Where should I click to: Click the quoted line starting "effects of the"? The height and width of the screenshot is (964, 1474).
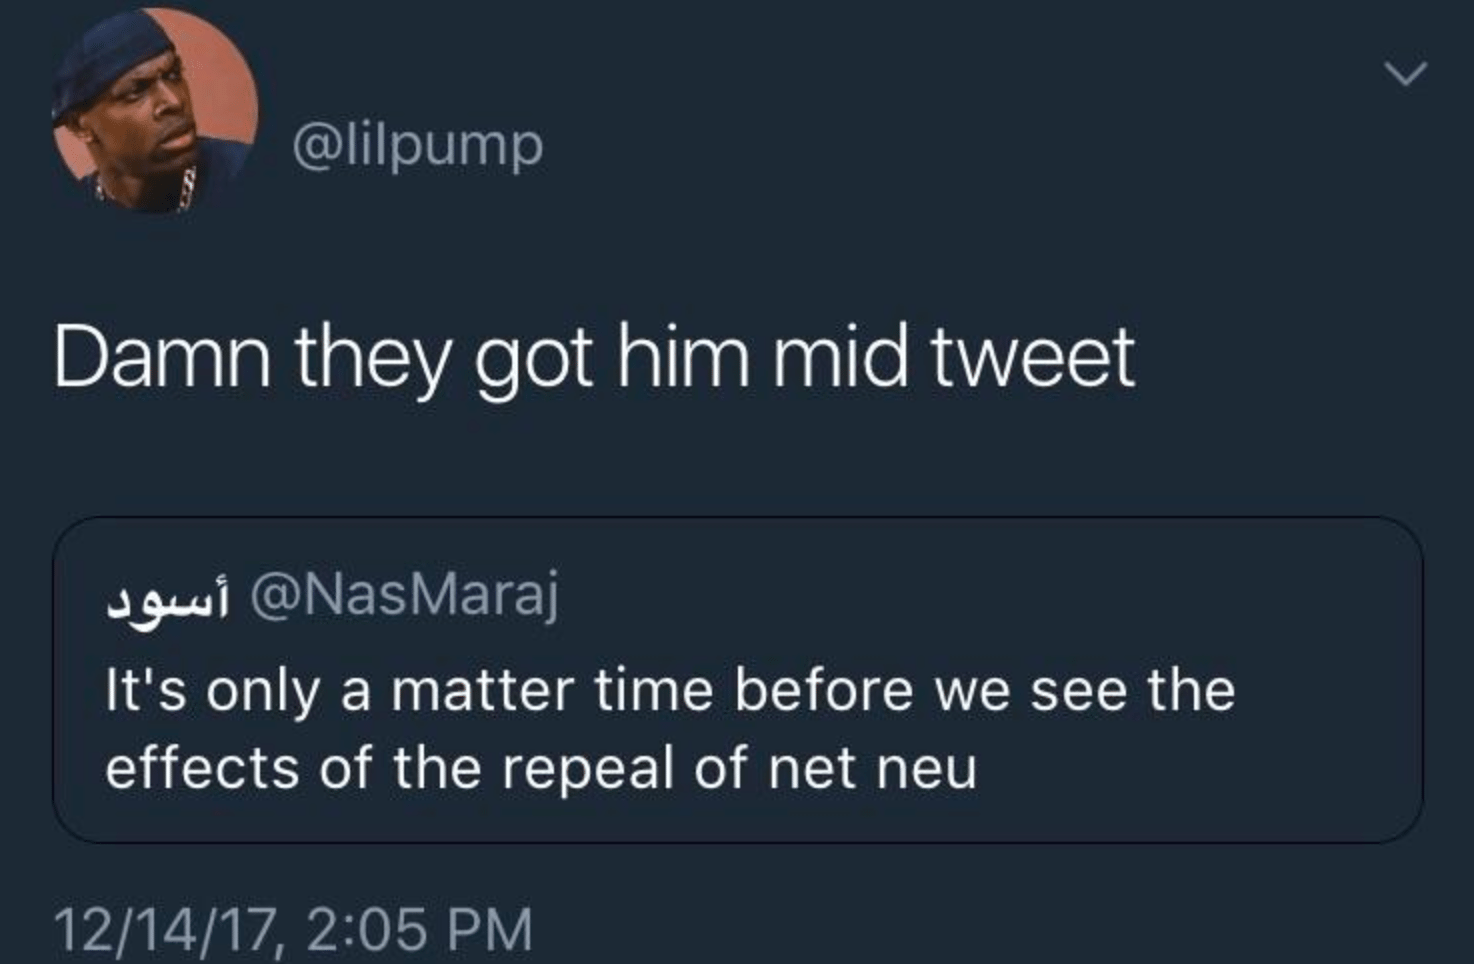(540, 768)
